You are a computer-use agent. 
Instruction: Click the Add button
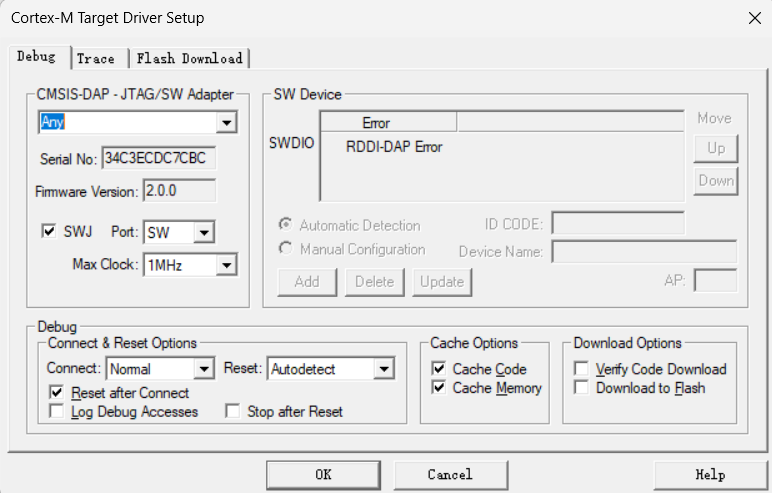[307, 282]
